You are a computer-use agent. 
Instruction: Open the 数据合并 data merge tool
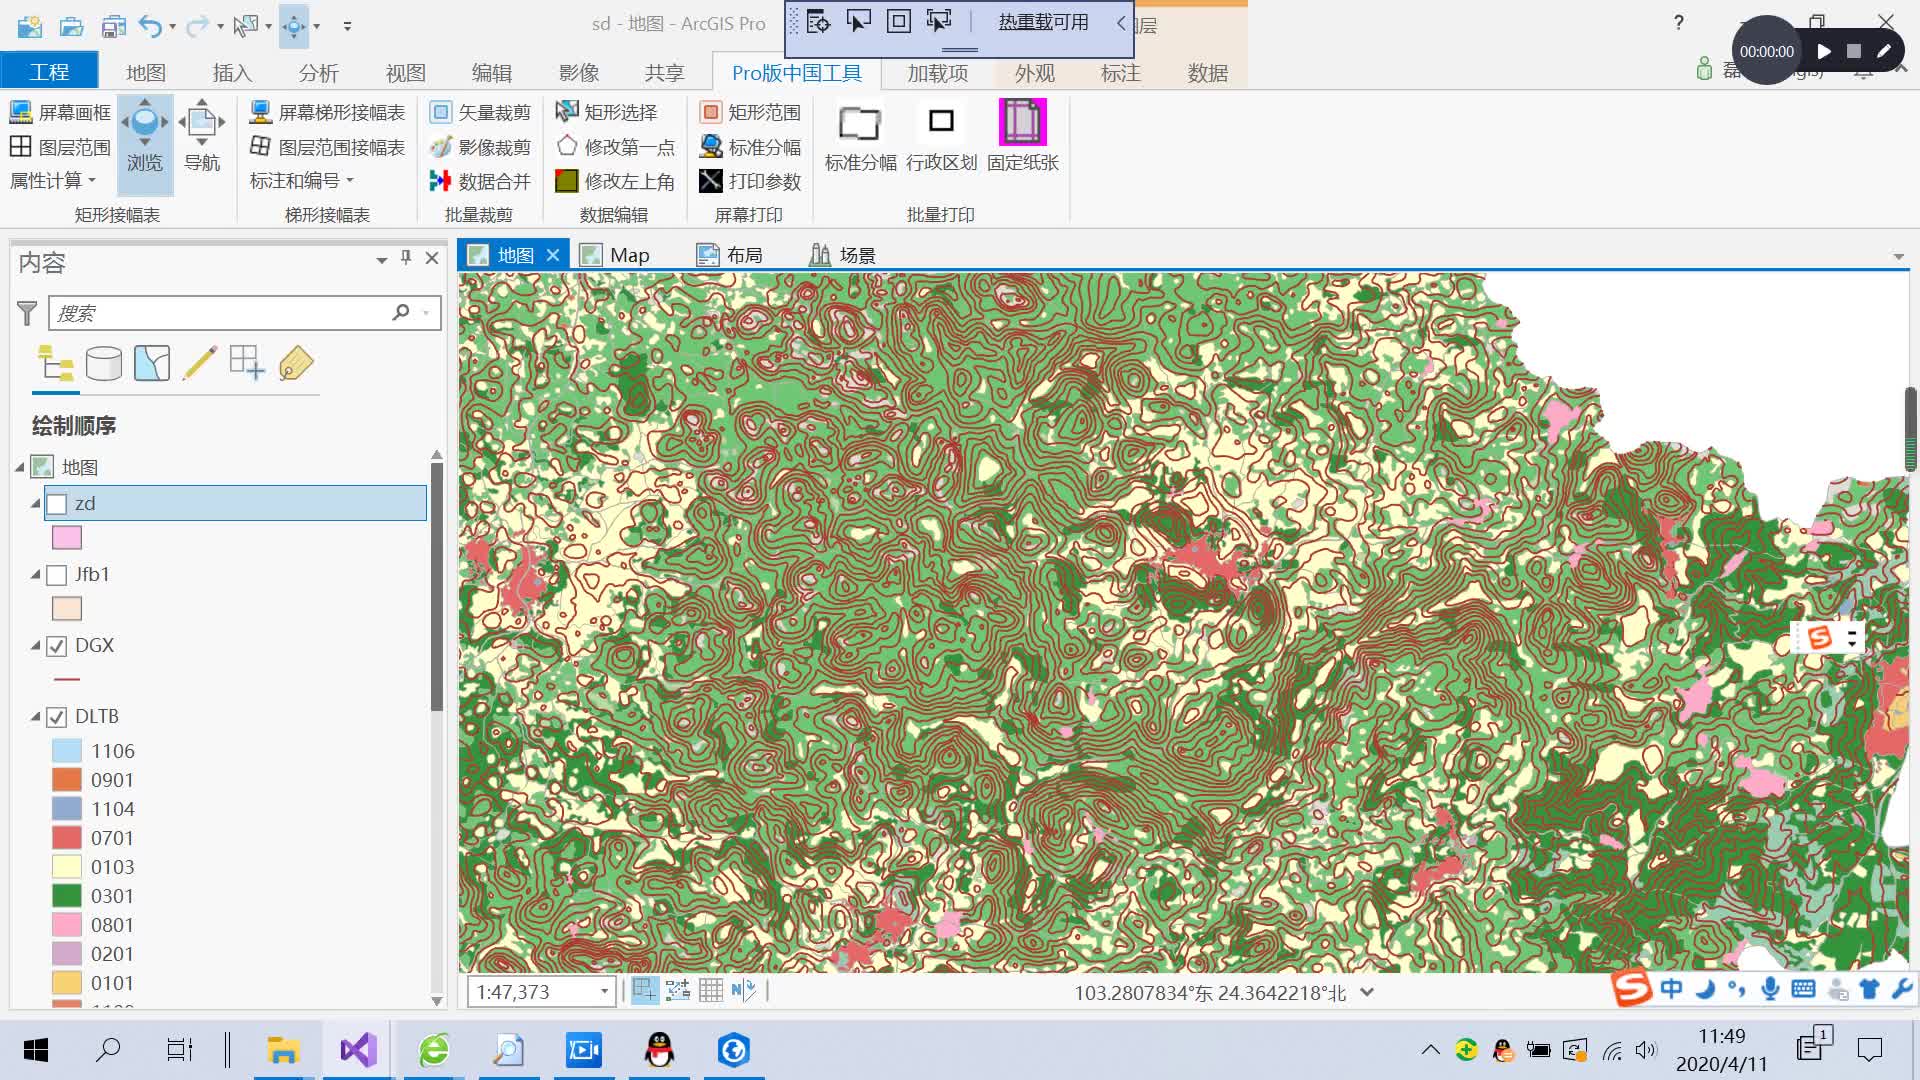[x=480, y=181]
